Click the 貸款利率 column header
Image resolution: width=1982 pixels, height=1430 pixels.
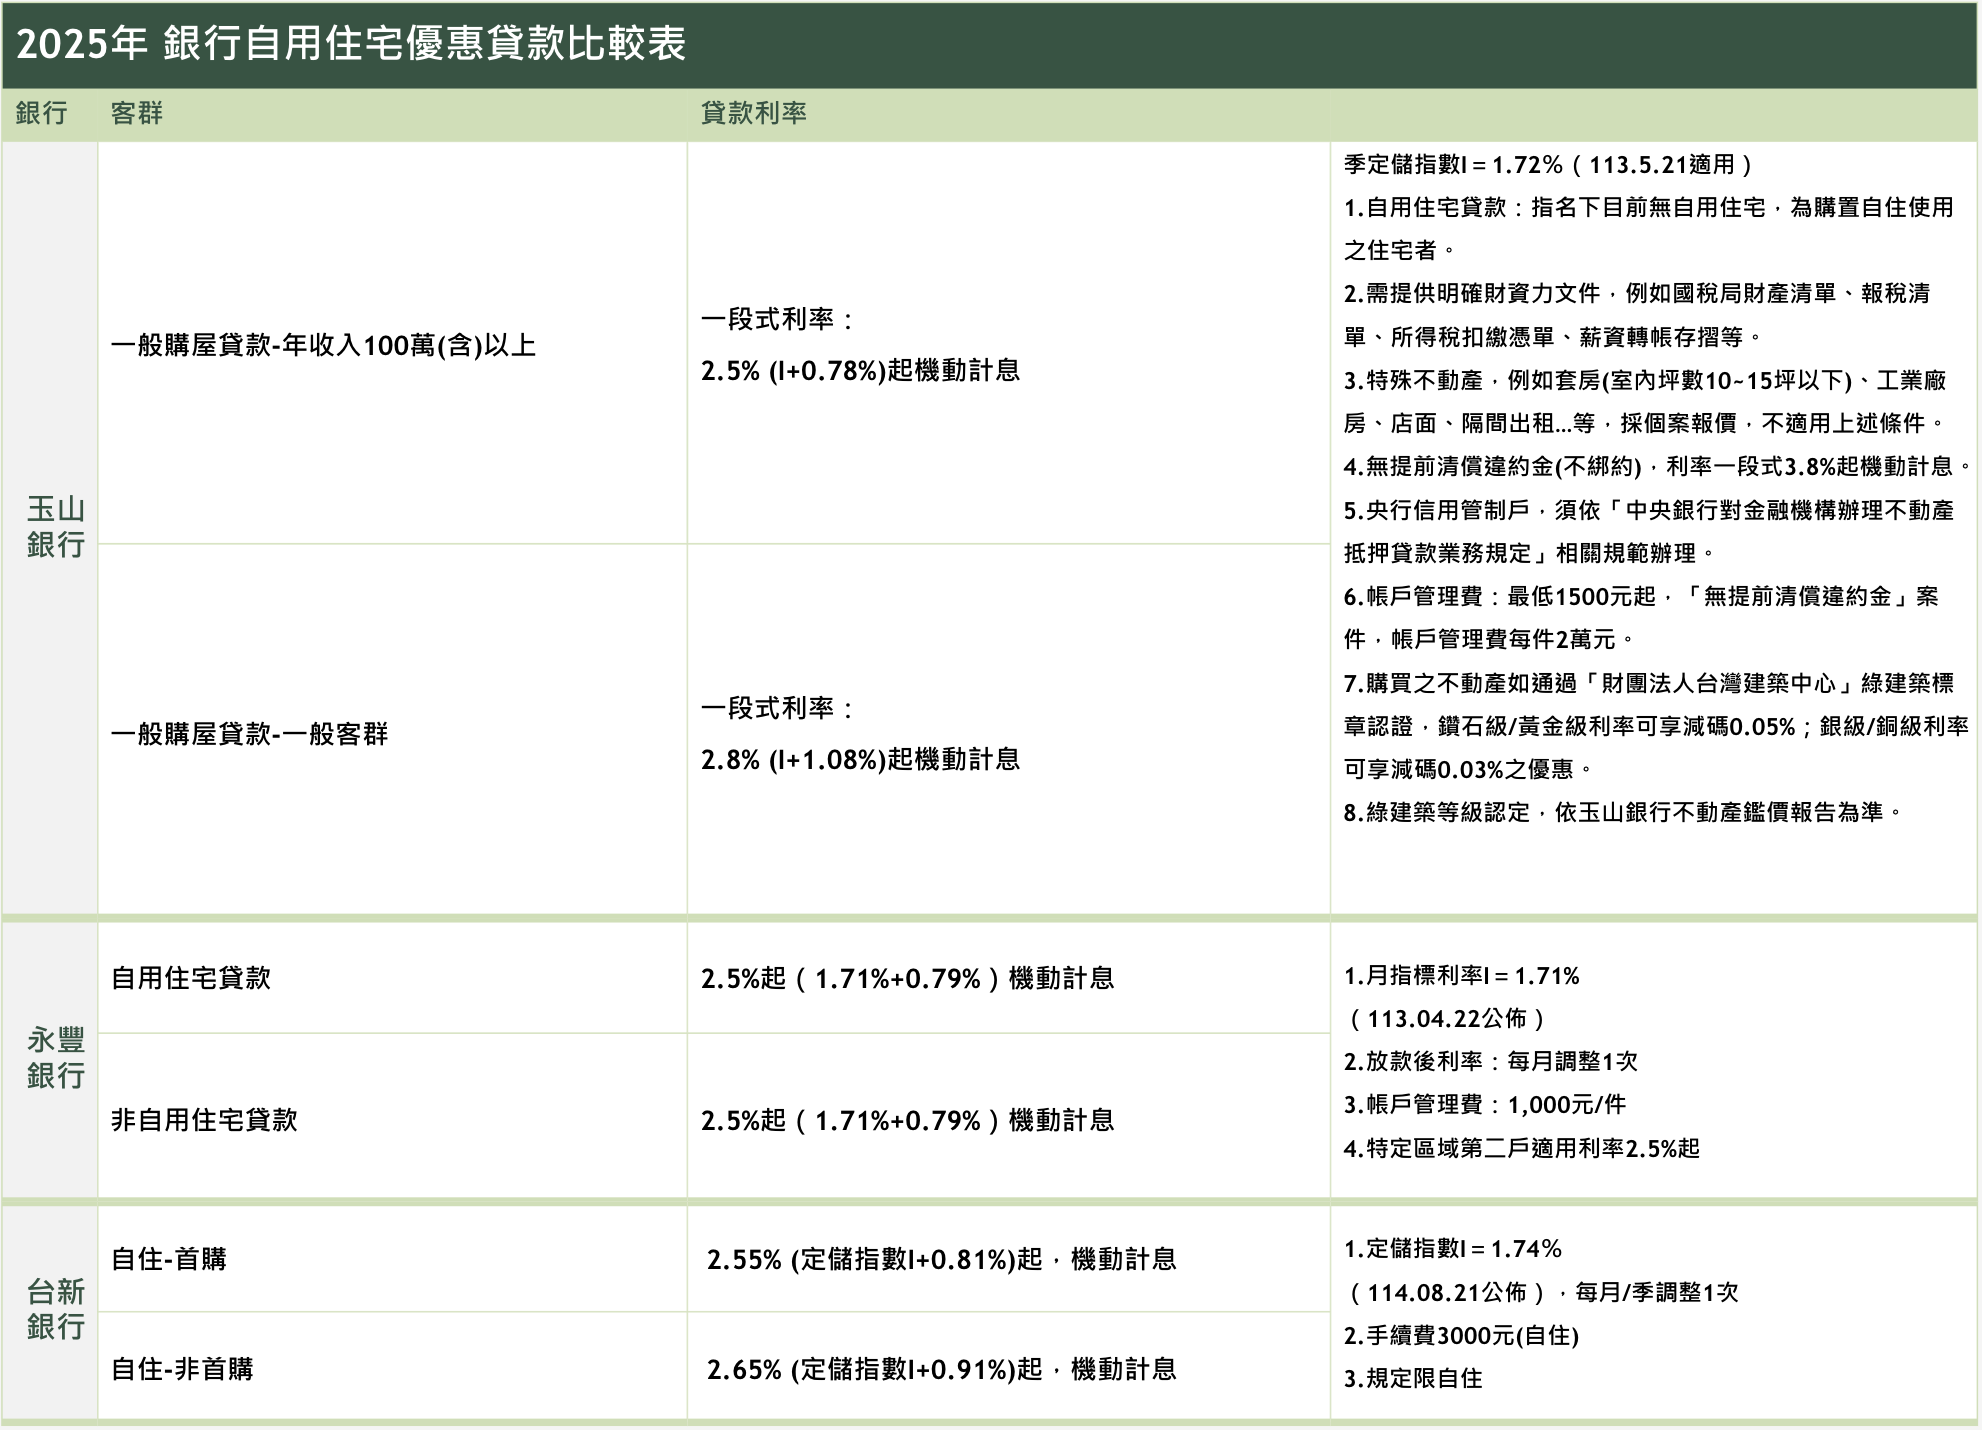[754, 113]
